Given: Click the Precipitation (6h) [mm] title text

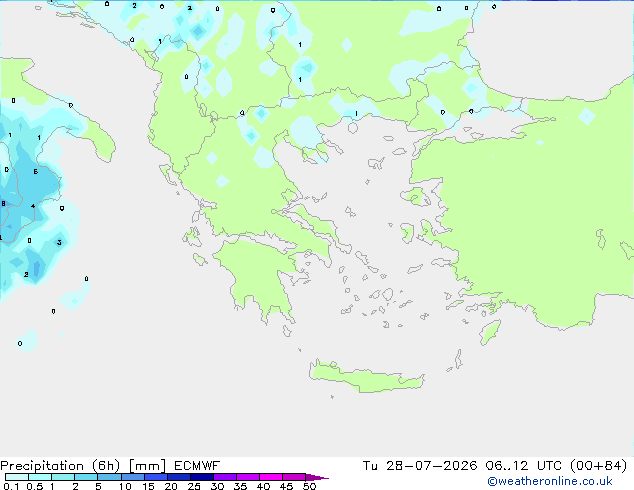Looking at the screenshot, I should pyautogui.click(x=83, y=466).
